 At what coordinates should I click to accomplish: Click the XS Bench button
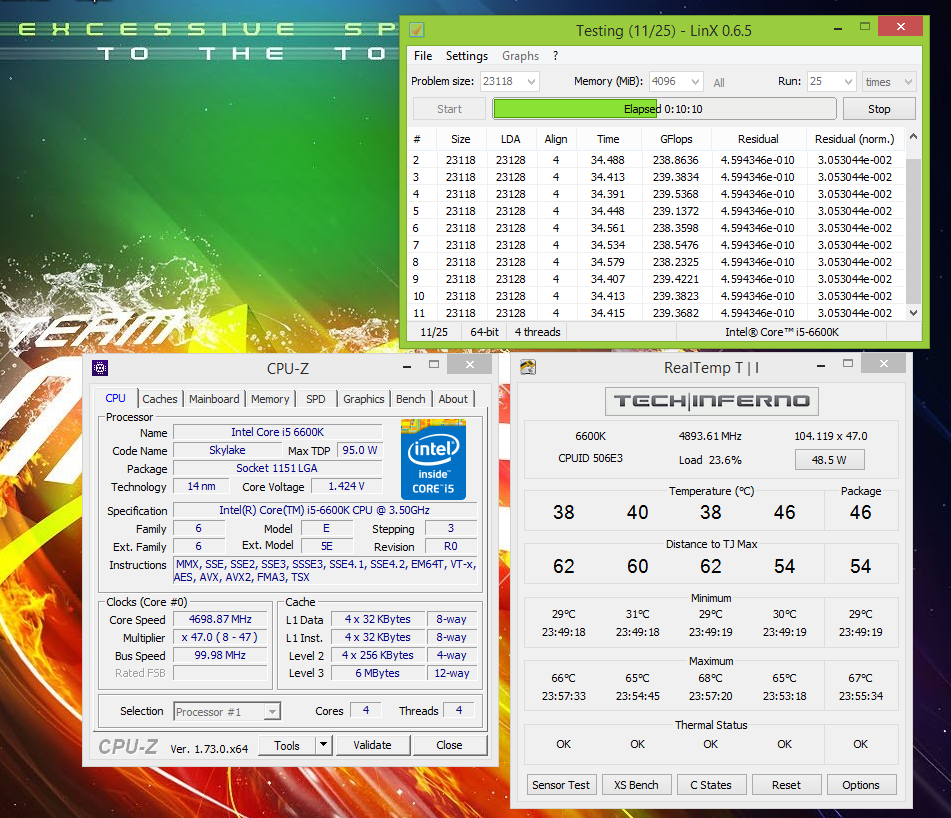(636, 785)
